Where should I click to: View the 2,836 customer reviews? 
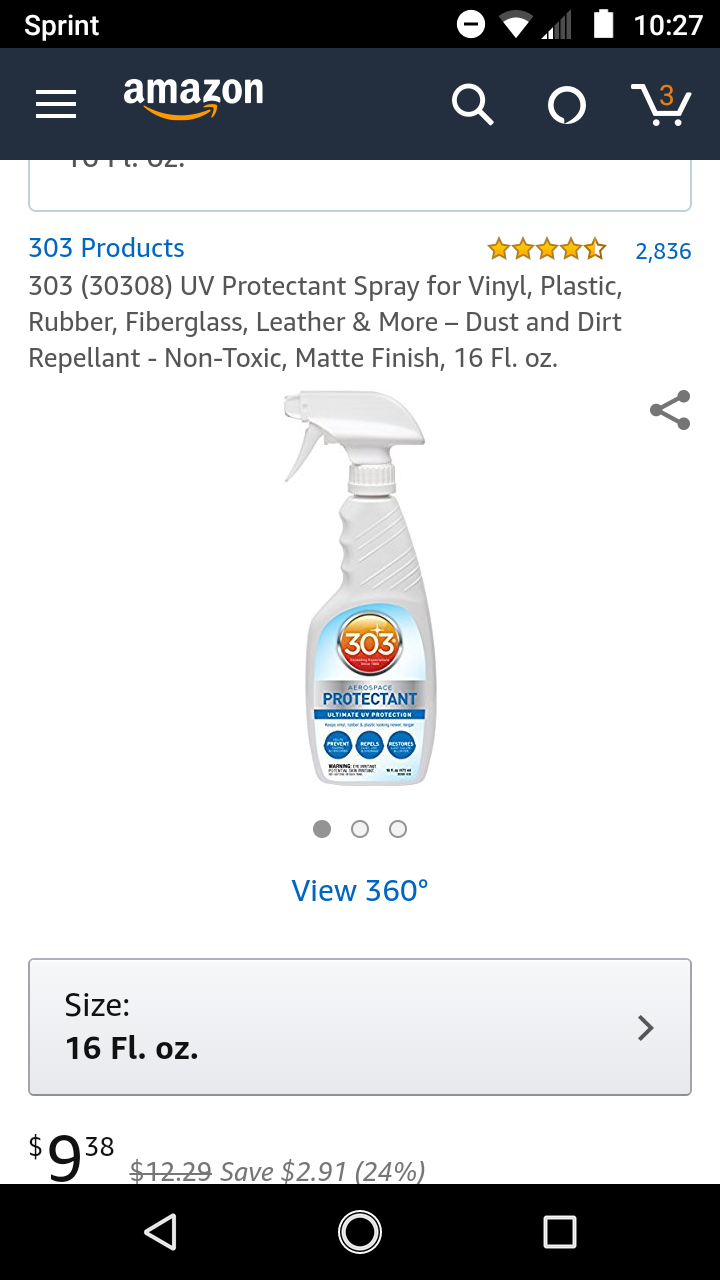coord(663,251)
